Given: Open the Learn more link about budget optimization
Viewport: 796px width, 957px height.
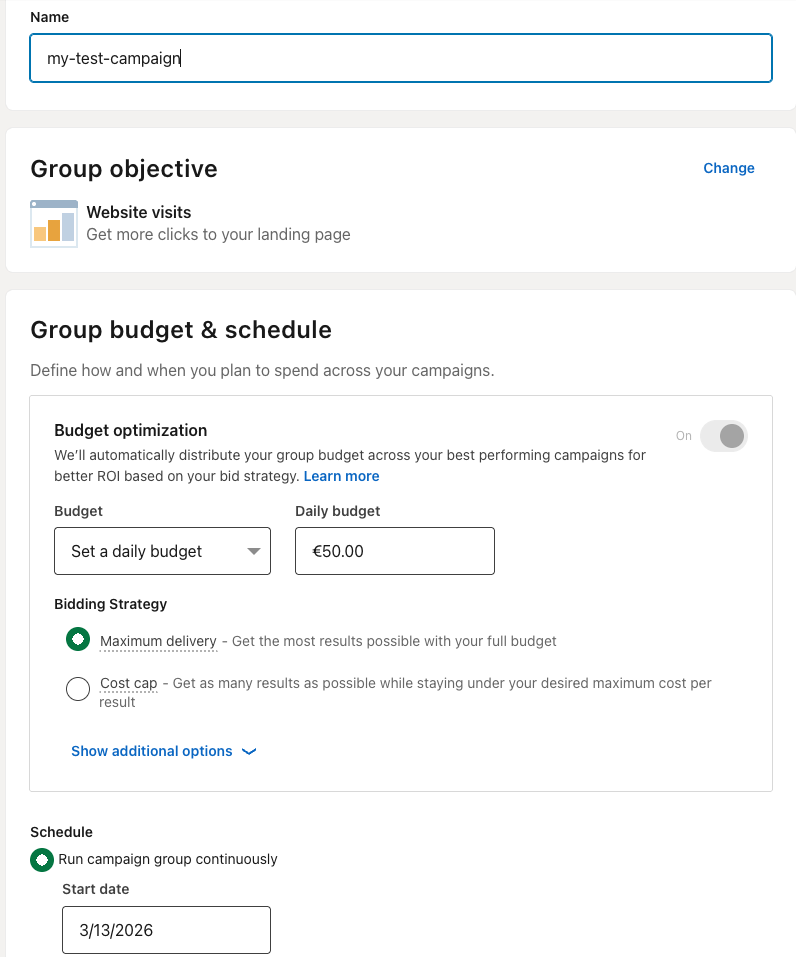Looking at the screenshot, I should point(341,476).
